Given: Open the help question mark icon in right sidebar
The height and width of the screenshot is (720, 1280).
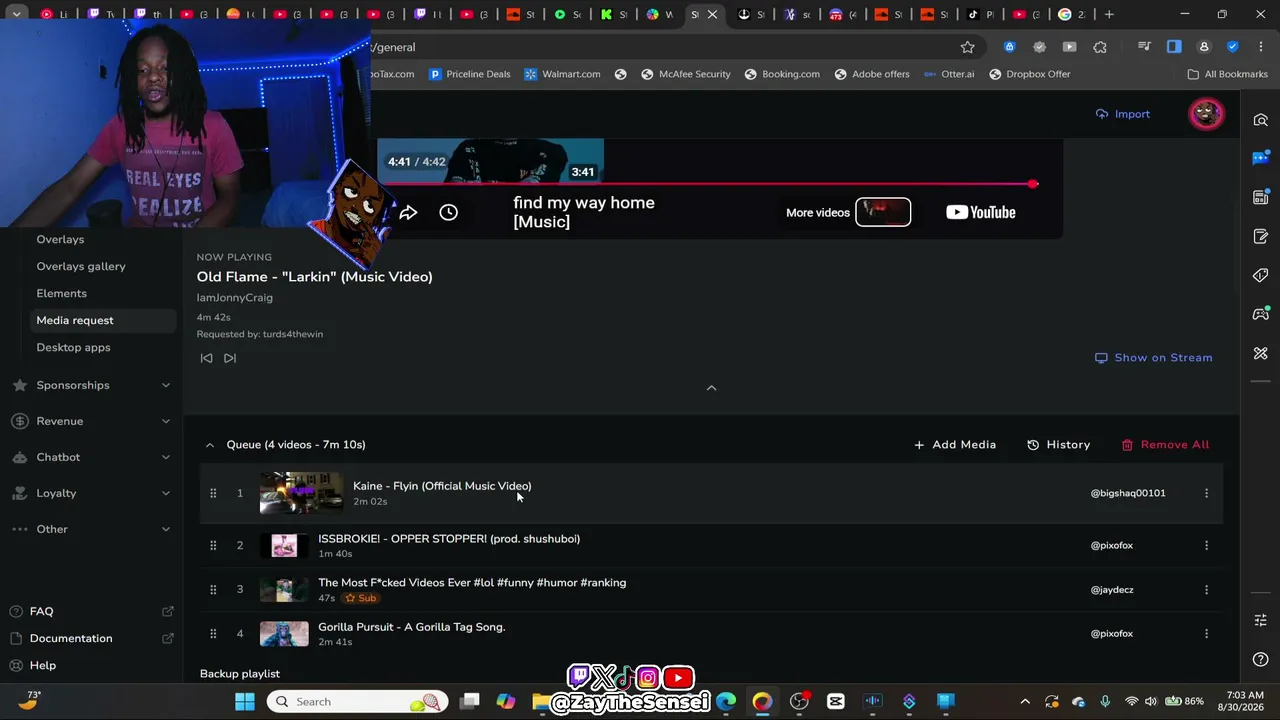Looking at the screenshot, I should 1261,660.
